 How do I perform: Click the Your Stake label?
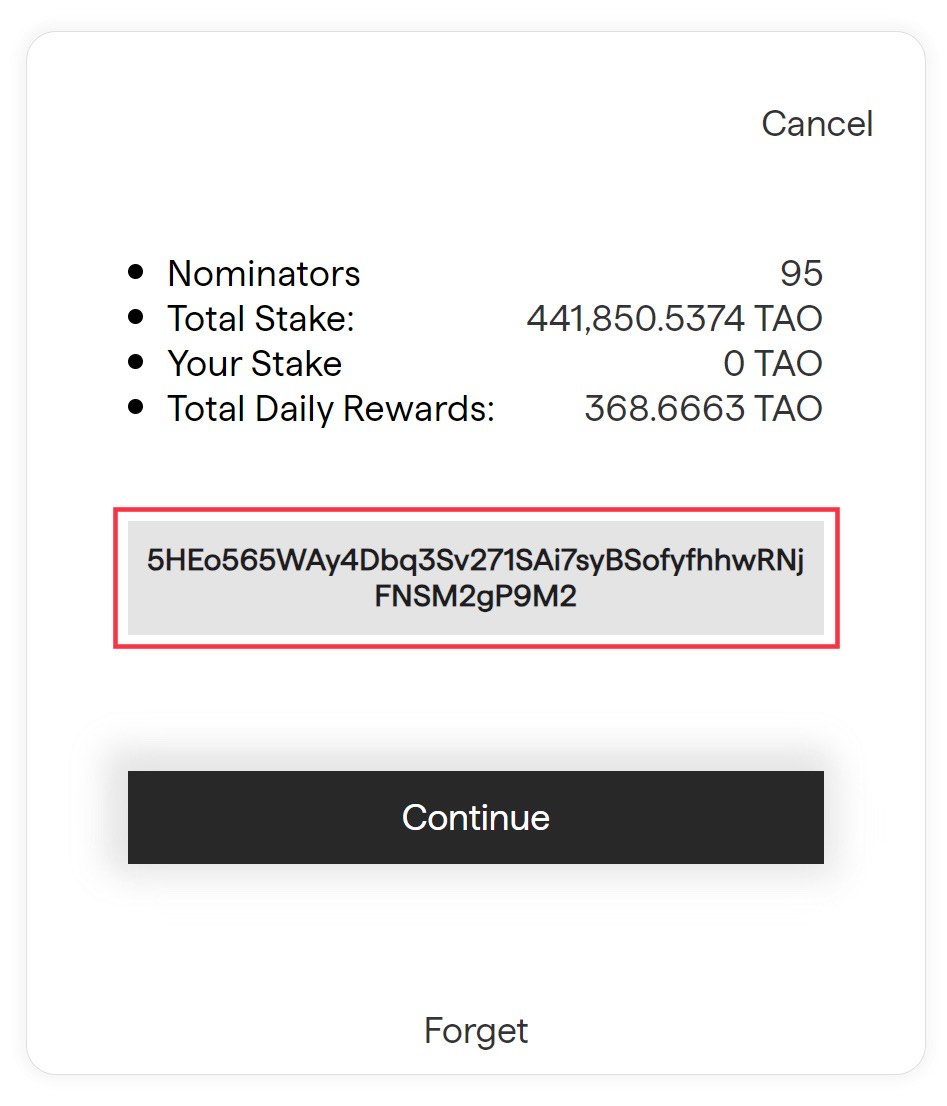click(x=255, y=364)
